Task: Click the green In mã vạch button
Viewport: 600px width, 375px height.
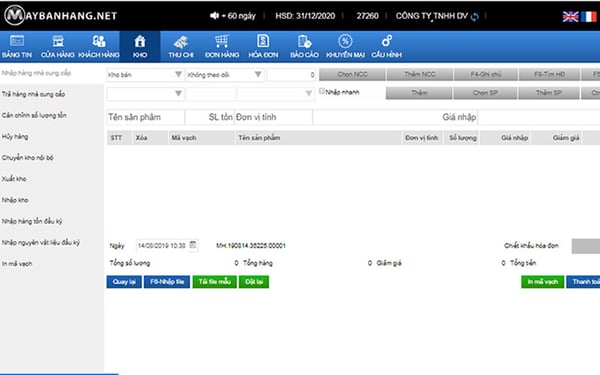Action: click(x=543, y=282)
